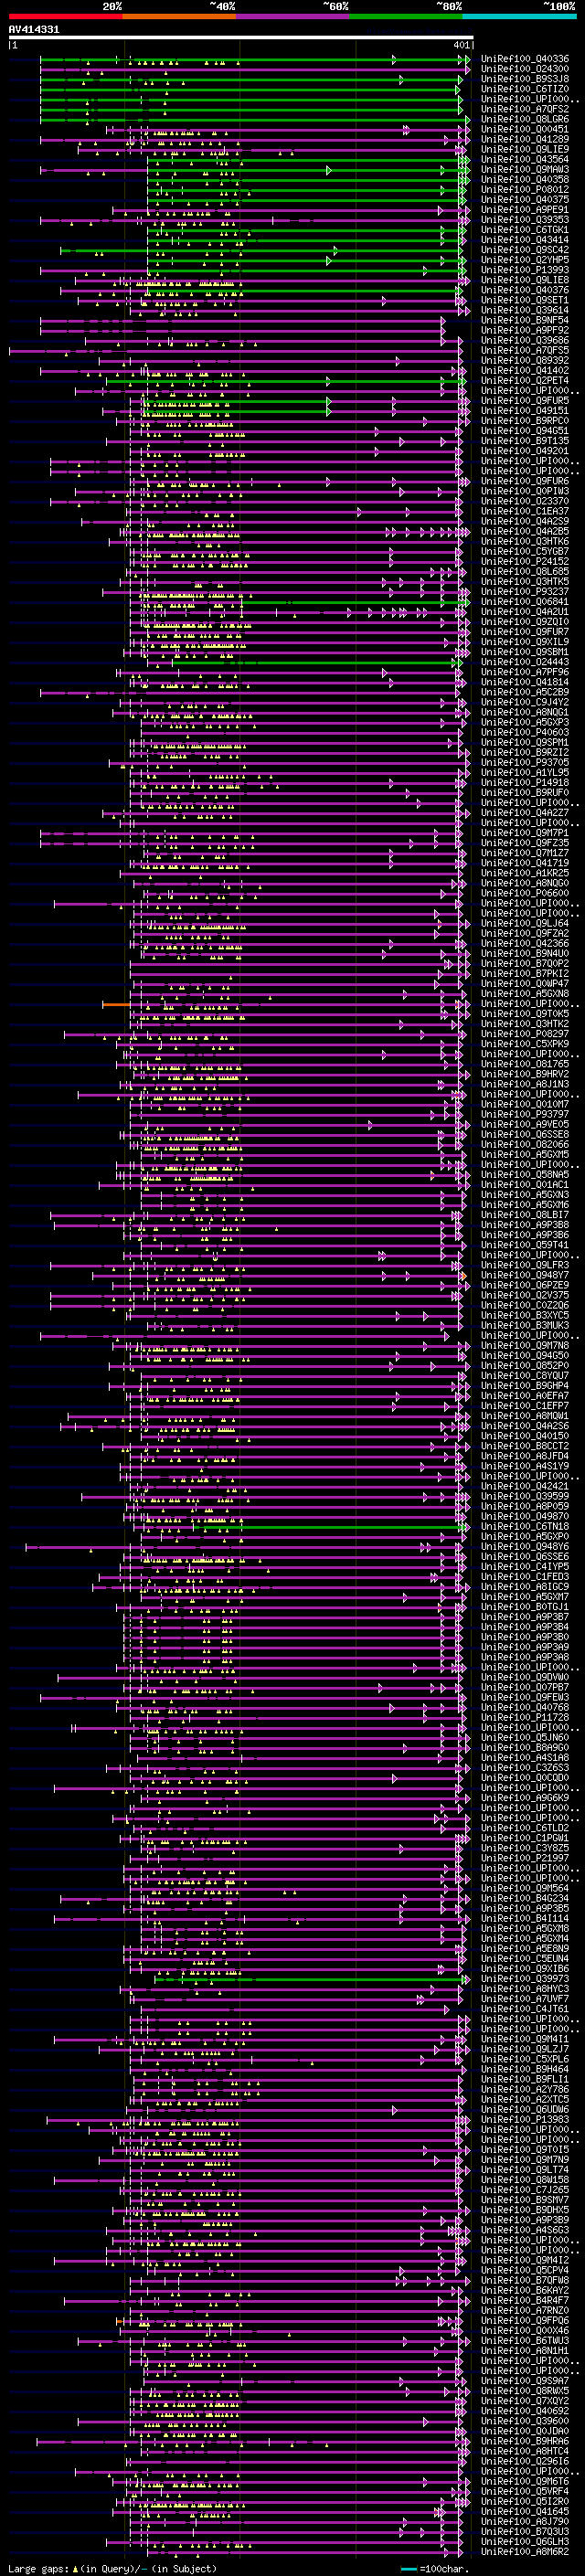Select the UniRef100_Q9MAW3 label
This screenshot has width=585, height=2576.
click(525, 169)
